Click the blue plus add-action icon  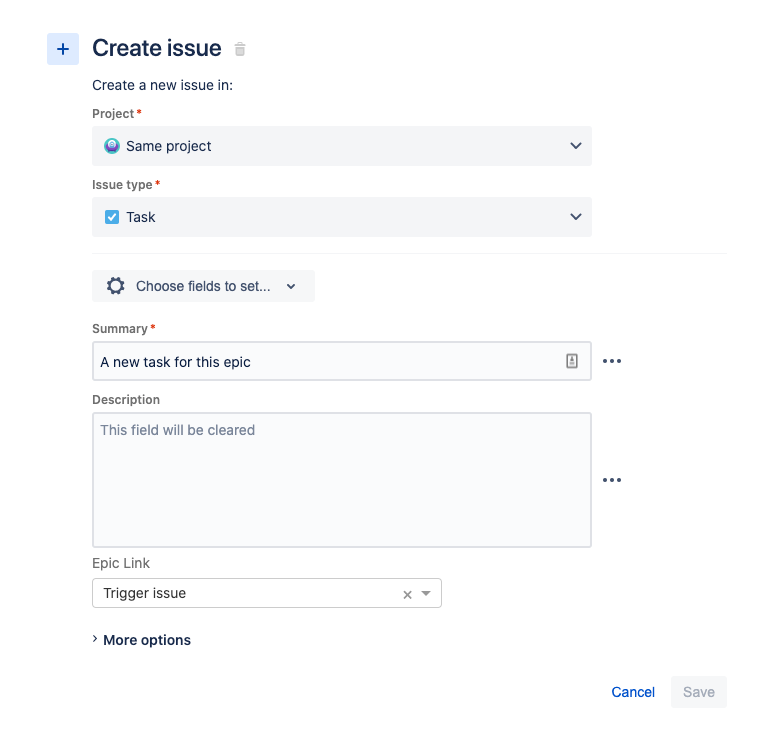[63, 49]
